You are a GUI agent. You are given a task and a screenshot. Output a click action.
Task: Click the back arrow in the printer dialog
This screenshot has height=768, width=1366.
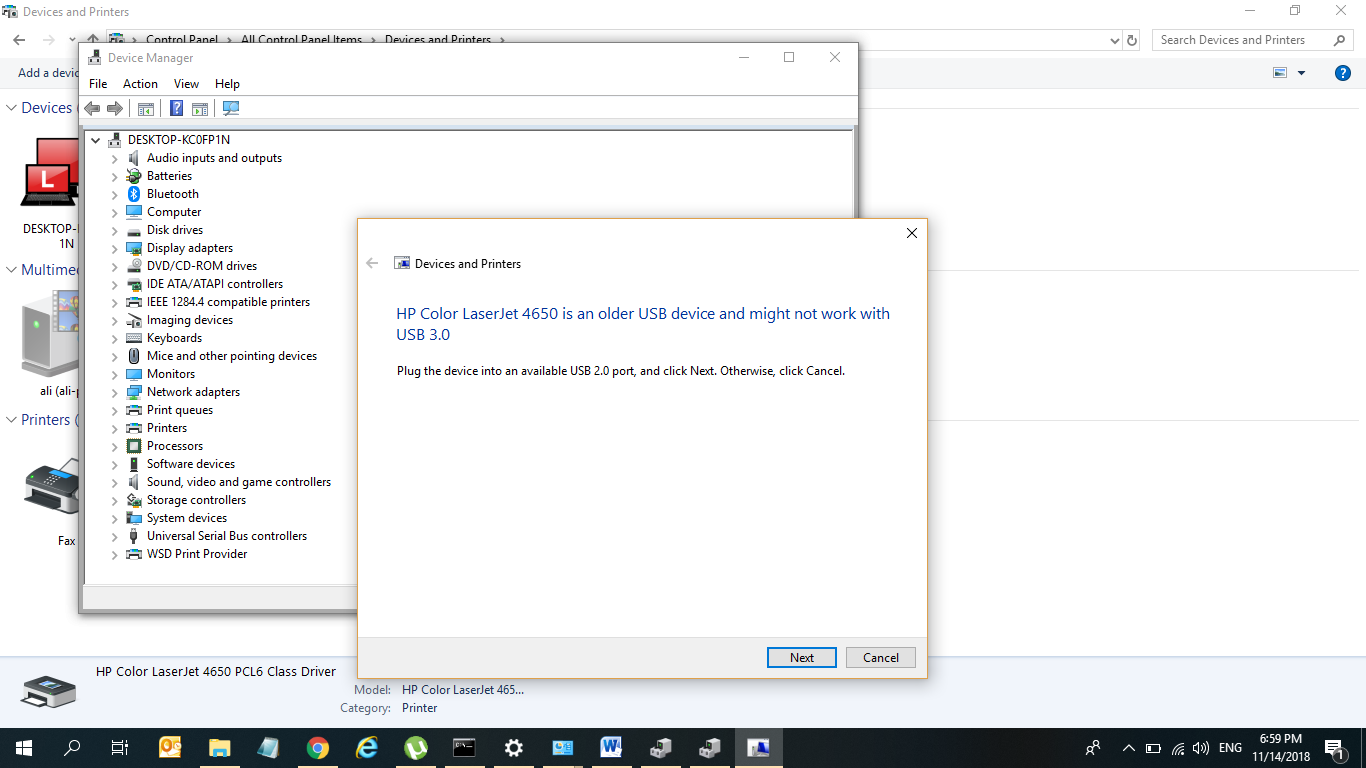372,263
